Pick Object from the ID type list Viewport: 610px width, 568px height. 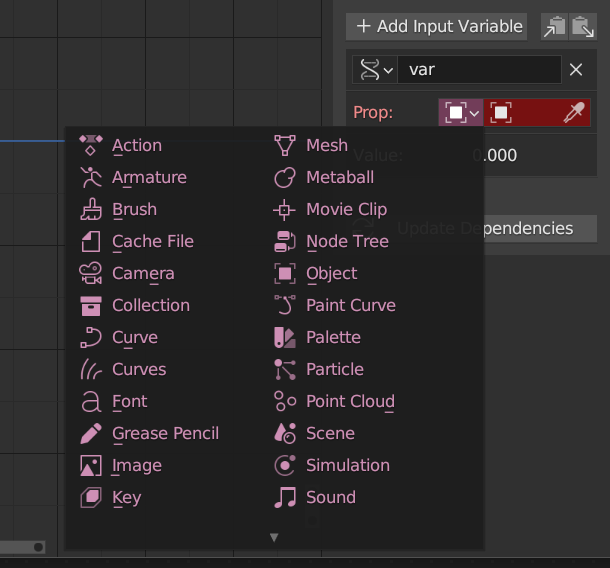pyautogui.click(x=331, y=273)
